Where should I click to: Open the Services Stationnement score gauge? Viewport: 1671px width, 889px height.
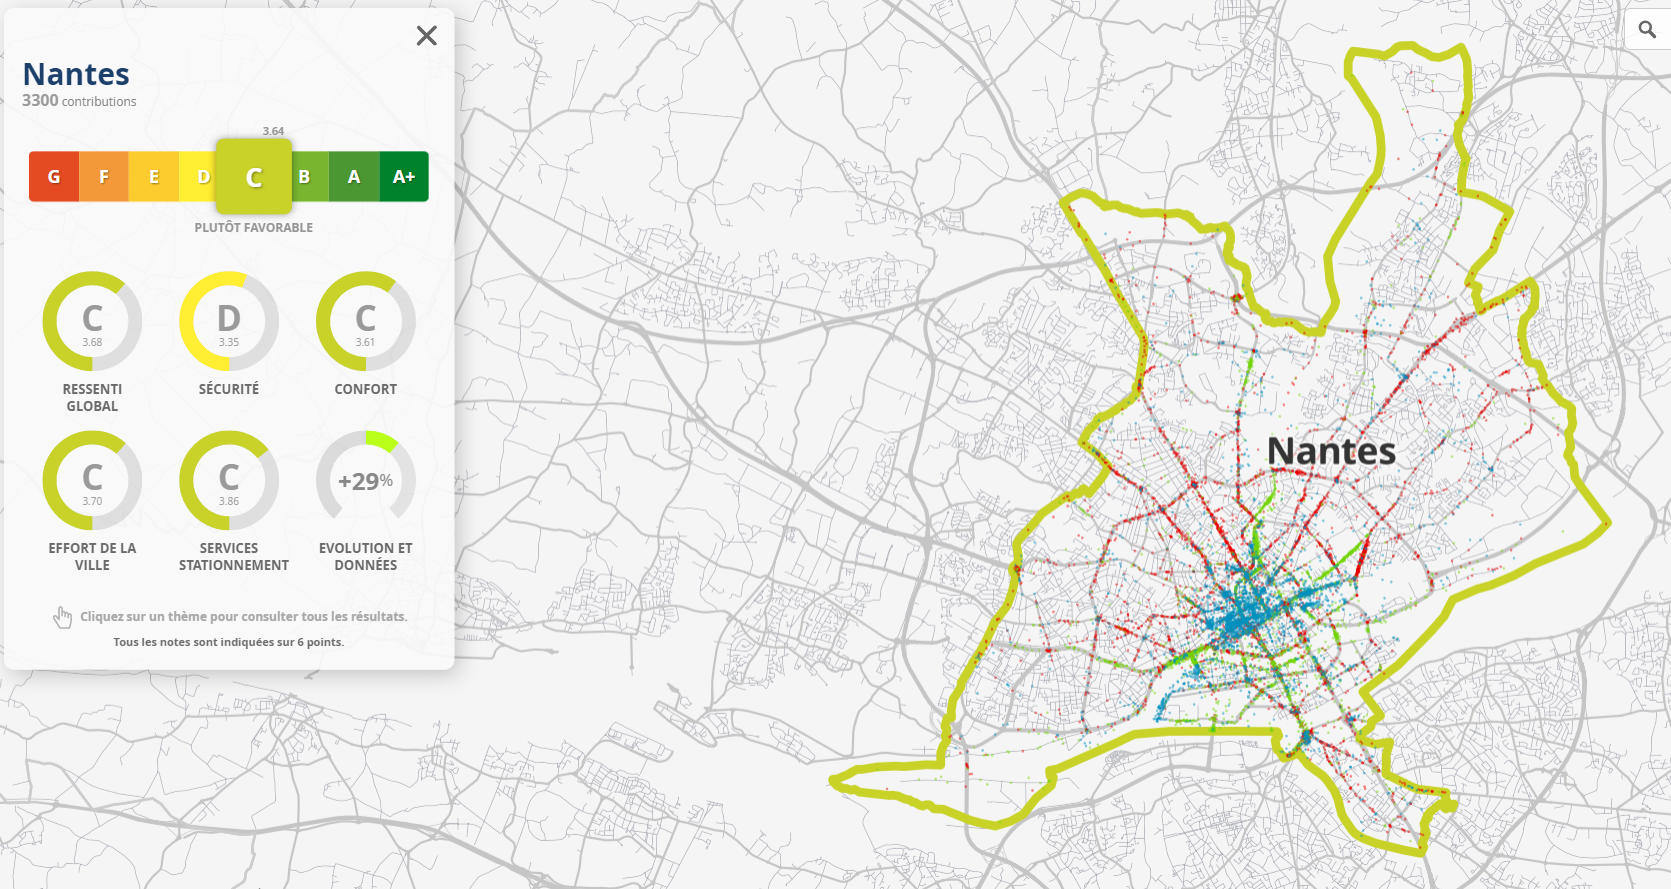click(x=229, y=480)
